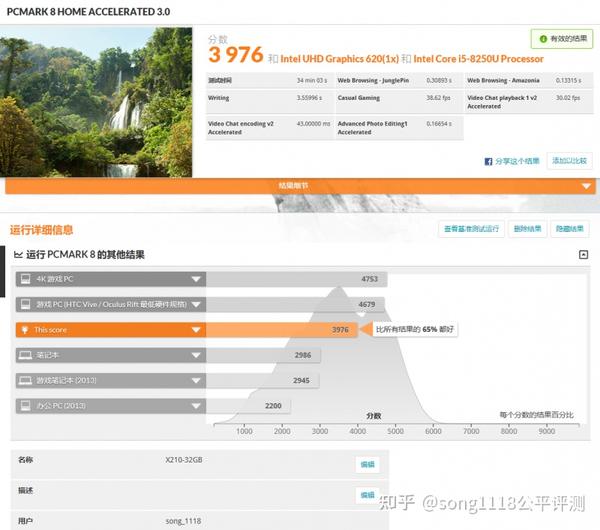The height and width of the screenshot is (530, 600).
Task: Click the gaming laptop 2013 icon
Action: point(26,380)
